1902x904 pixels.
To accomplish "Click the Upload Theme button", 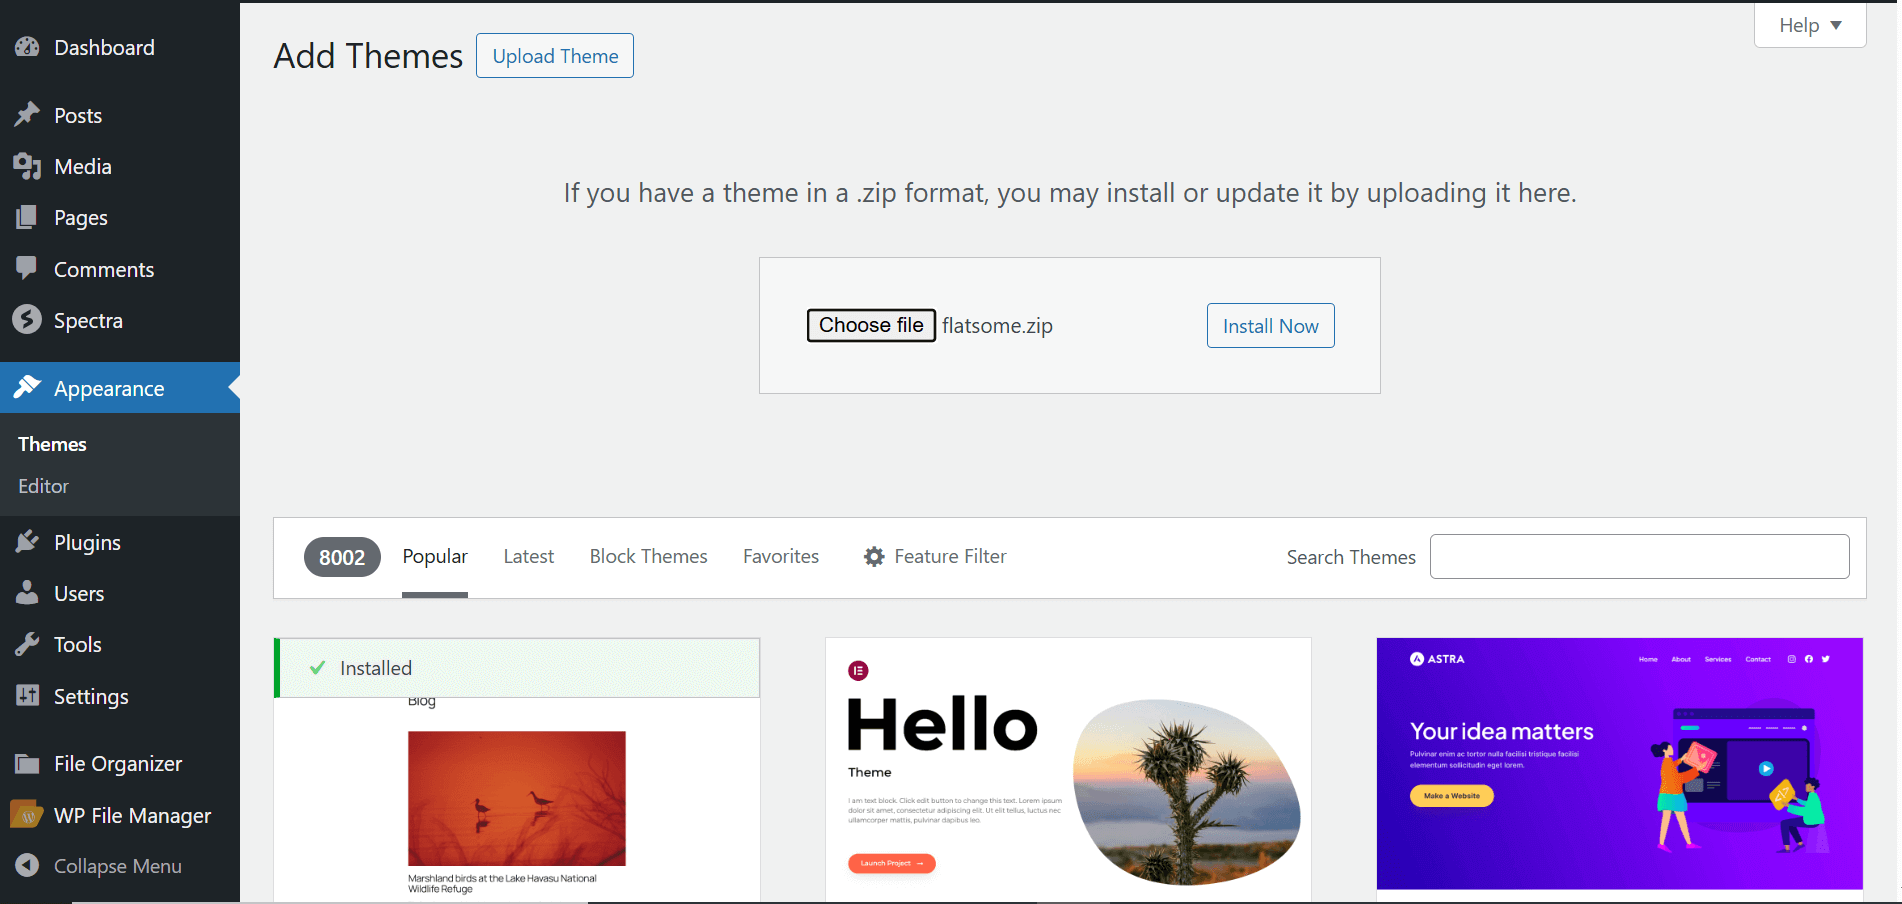I will (x=555, y=56).
